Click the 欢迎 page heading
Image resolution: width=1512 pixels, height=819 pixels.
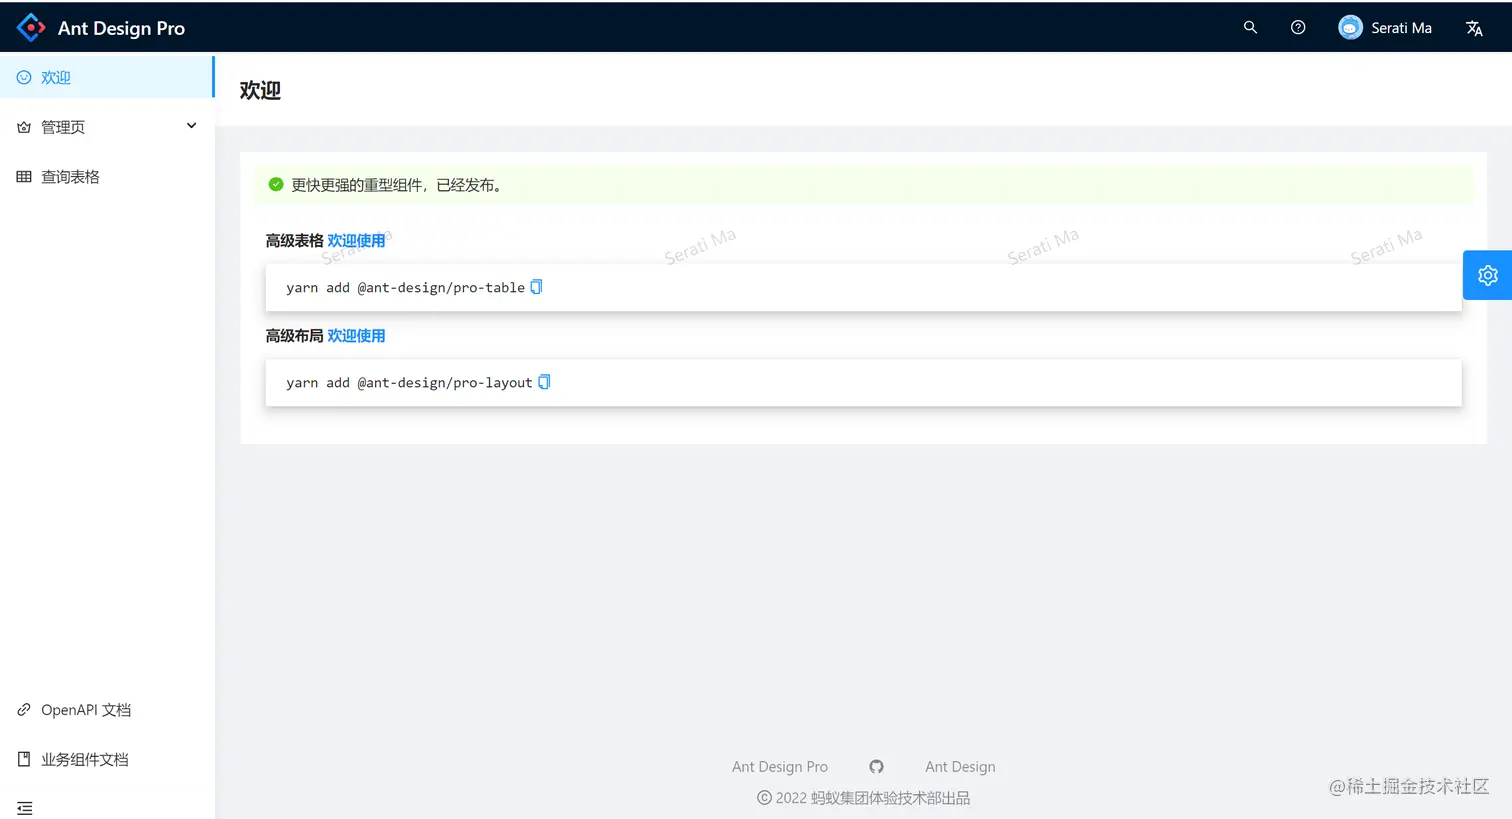pos(260,90)
